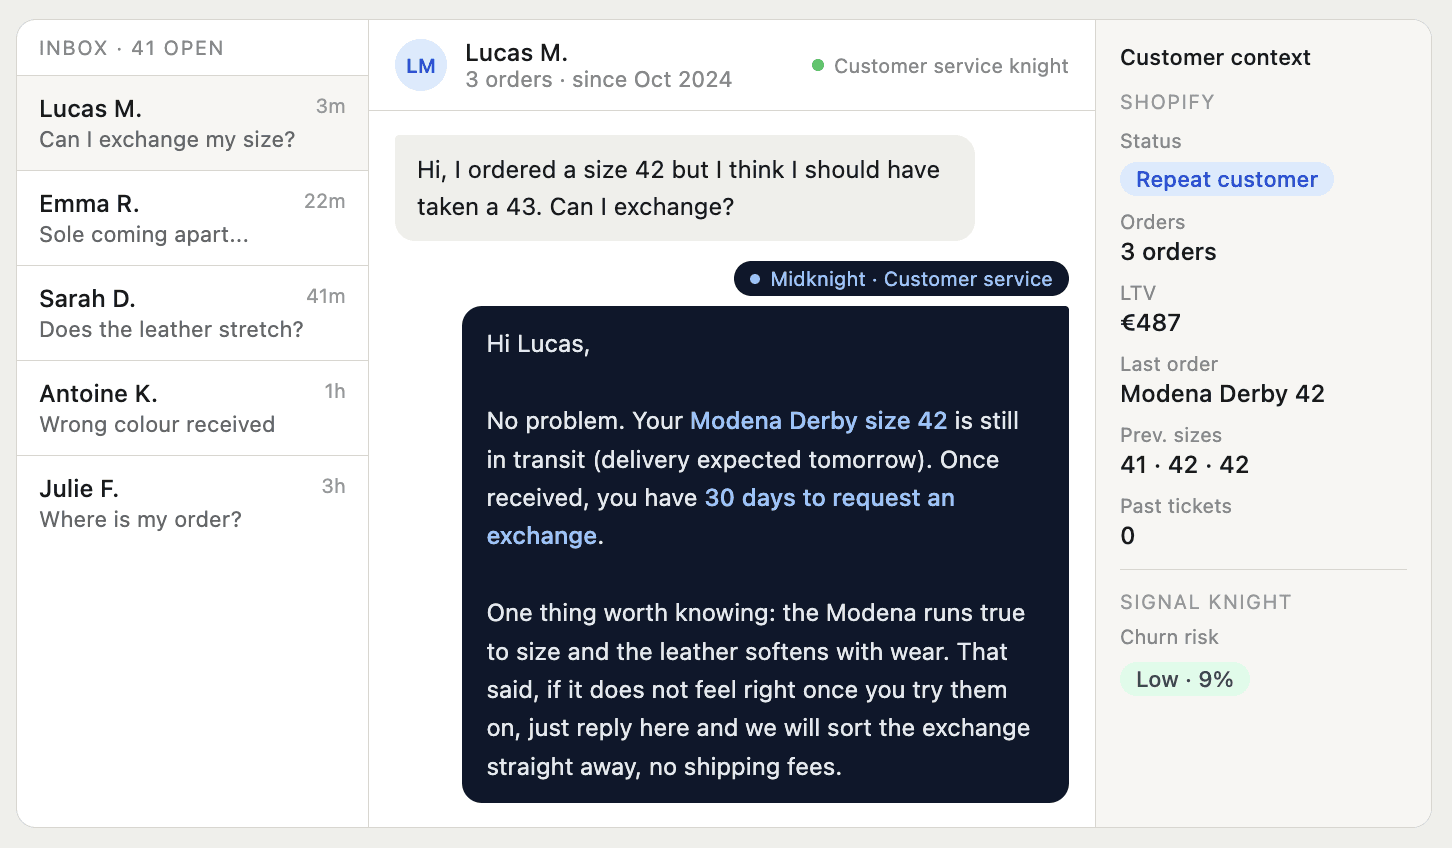Image resolution: width=1452 pixels, height=848 pixels.
Task: Click the blue dot on the Midknight badge
Action: [755, 279]
